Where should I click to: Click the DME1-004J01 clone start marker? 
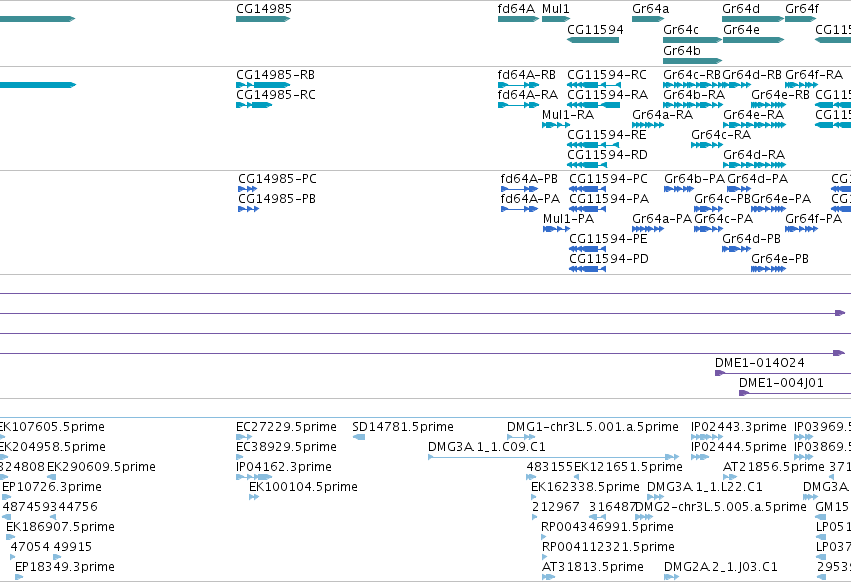tap(744, 393)
